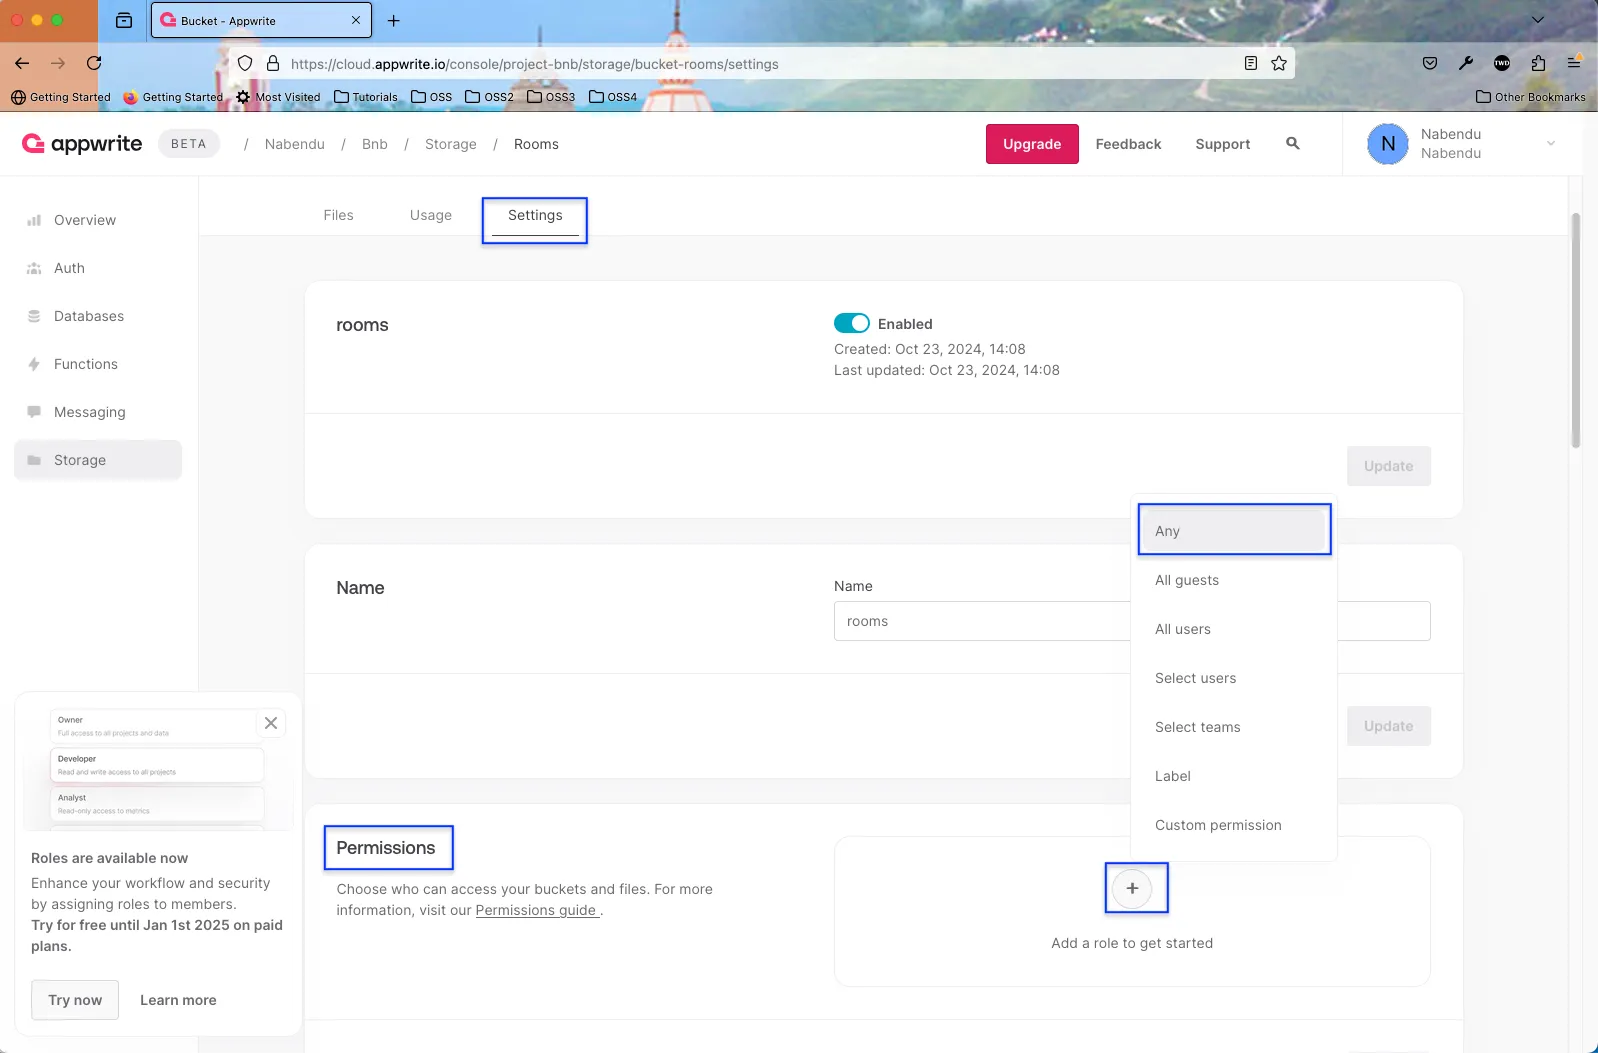This screenshot has height=1053, width=1598.
Task: Bookmark this page with star icon
Action: [x=1279, y=63]
